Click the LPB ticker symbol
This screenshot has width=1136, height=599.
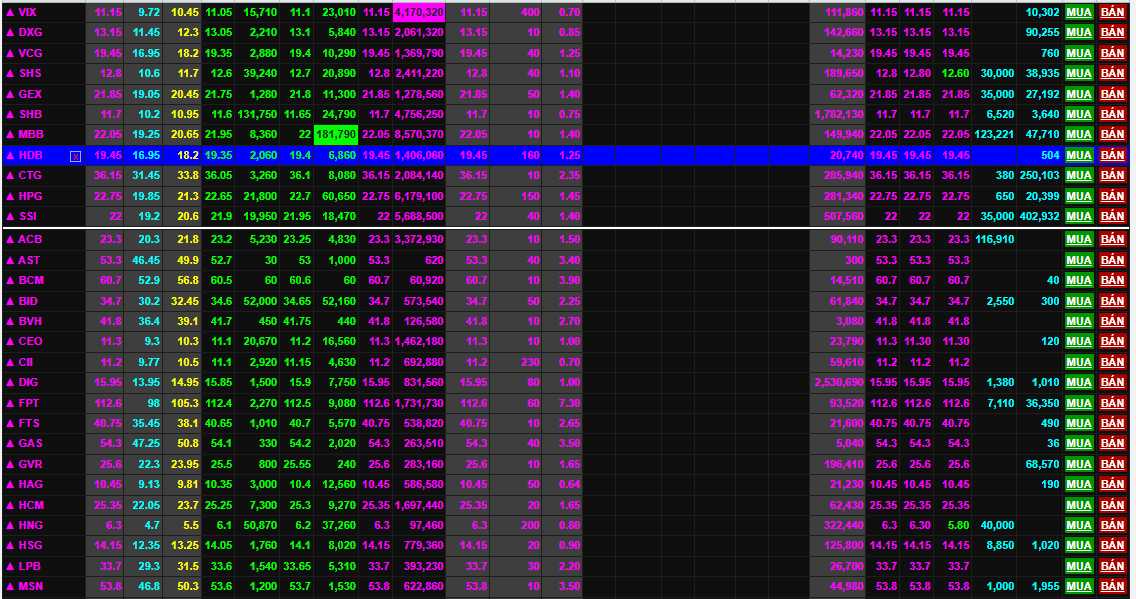(30, 566)
